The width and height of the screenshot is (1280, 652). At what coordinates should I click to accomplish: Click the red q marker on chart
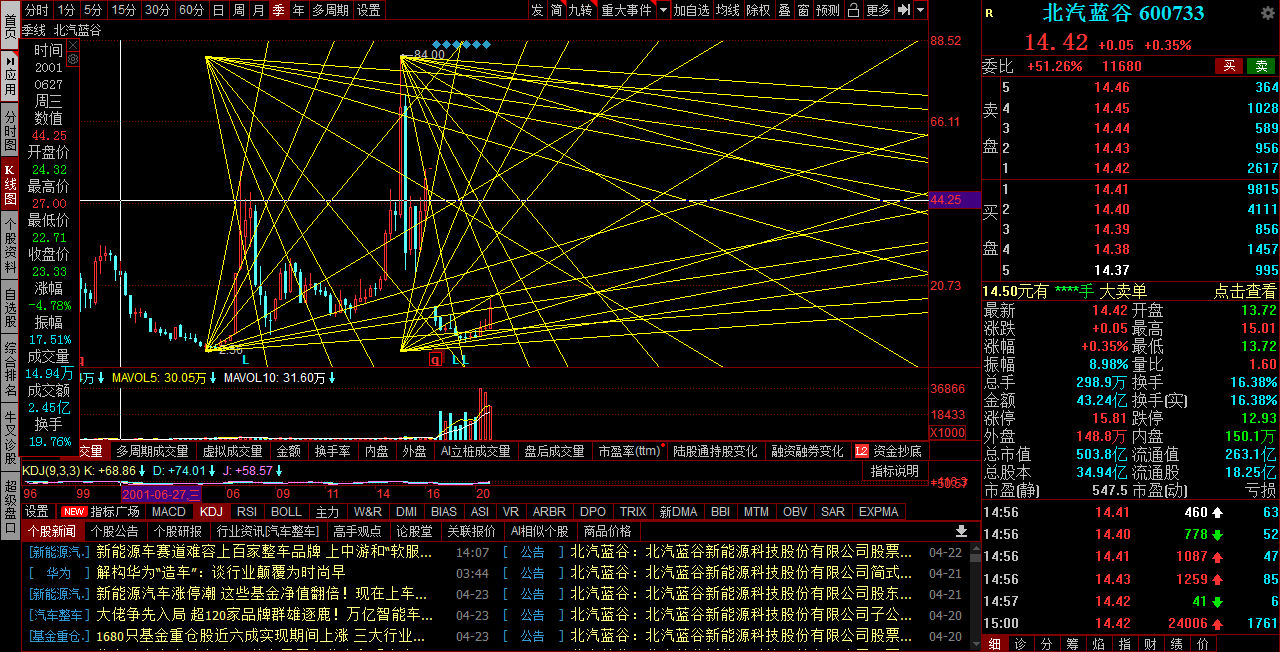point(435,358)
